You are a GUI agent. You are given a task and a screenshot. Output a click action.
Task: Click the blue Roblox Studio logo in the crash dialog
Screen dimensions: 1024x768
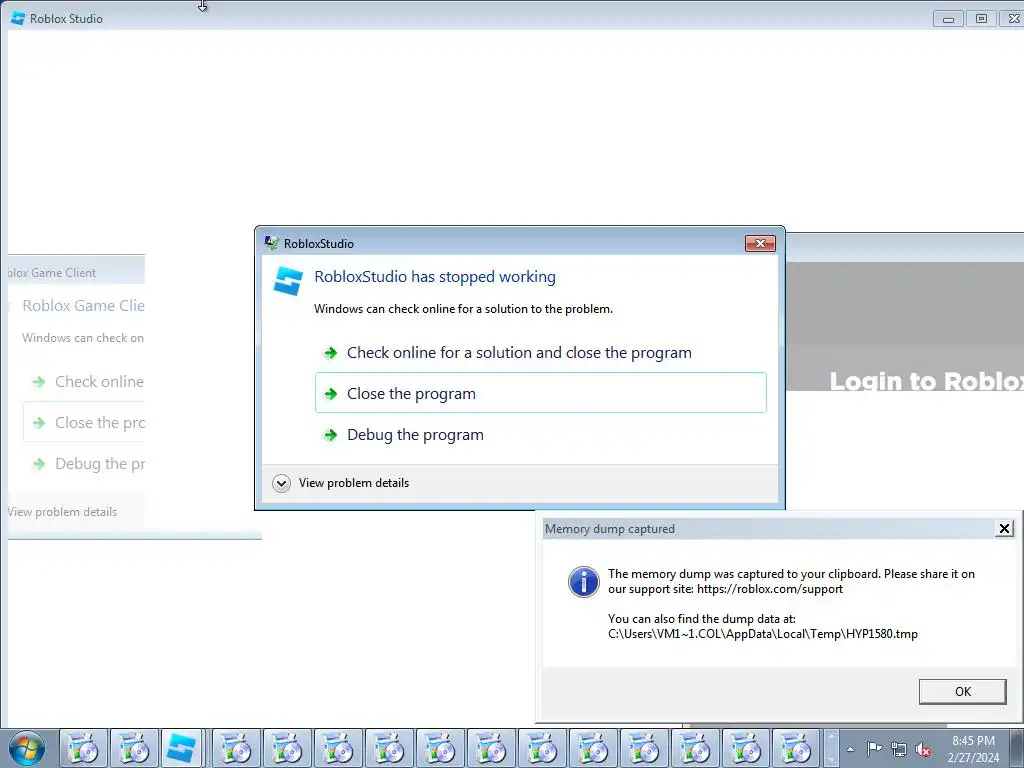coord(288,281)
